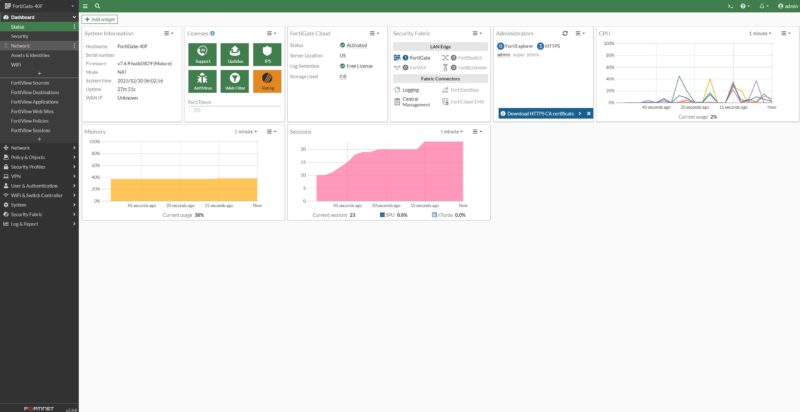Expand the System menu
This screenshot has width=800, height=412.
tap(39, 204)
